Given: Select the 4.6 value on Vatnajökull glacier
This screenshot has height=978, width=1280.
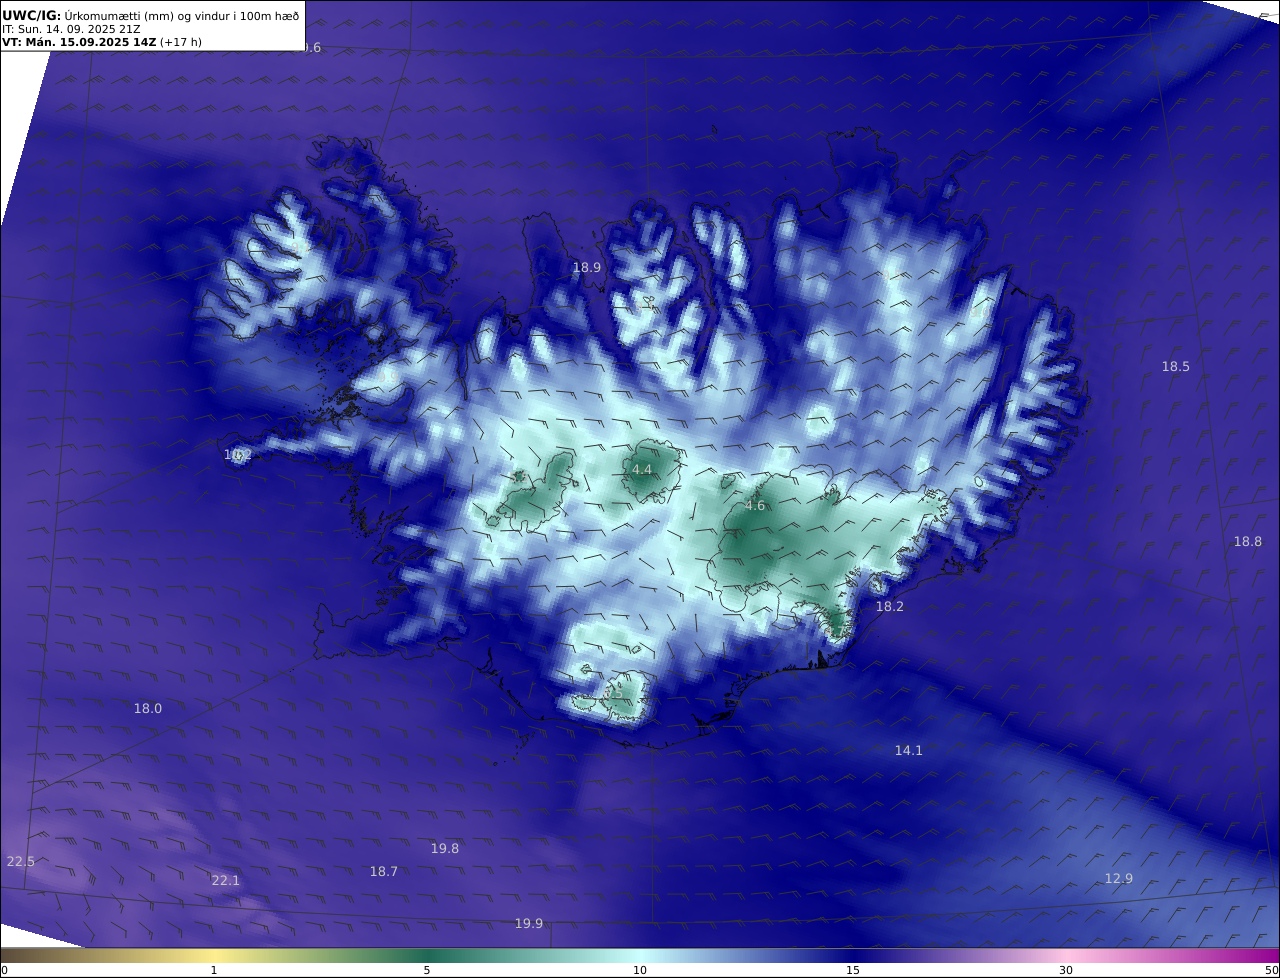Looking at the screenshot, I should click(x=755, y=506).
